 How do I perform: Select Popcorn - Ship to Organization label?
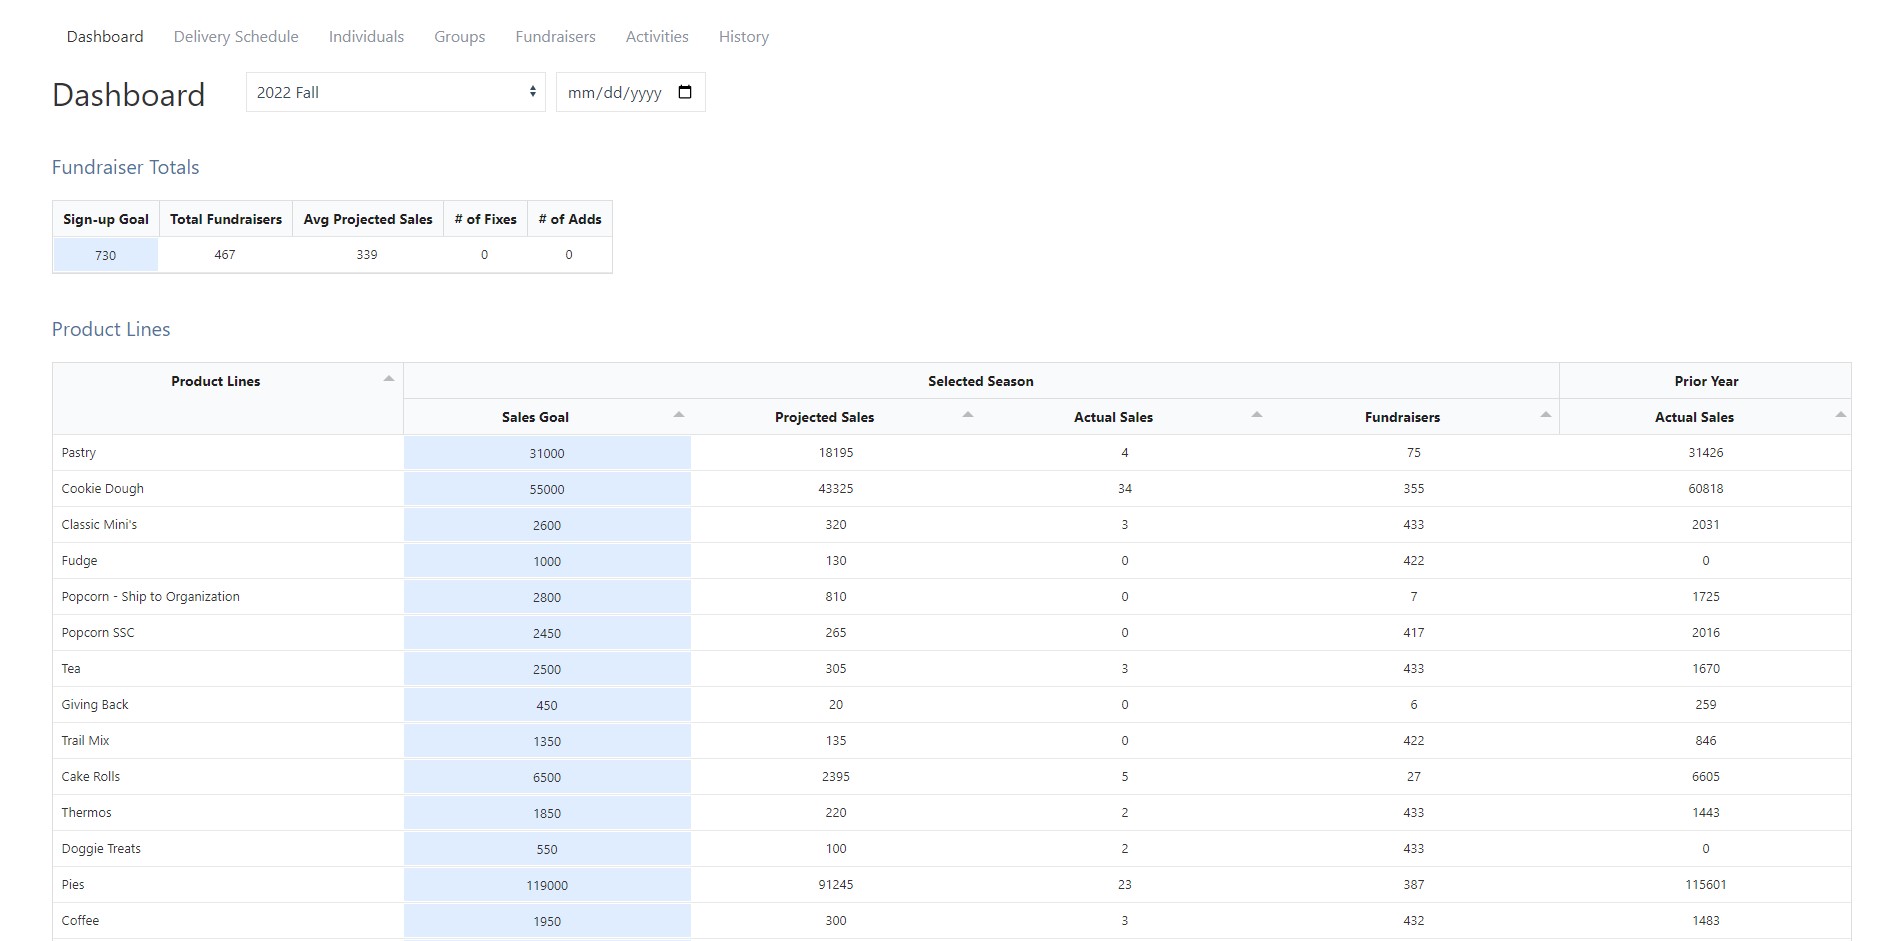[x=151, y=596]
